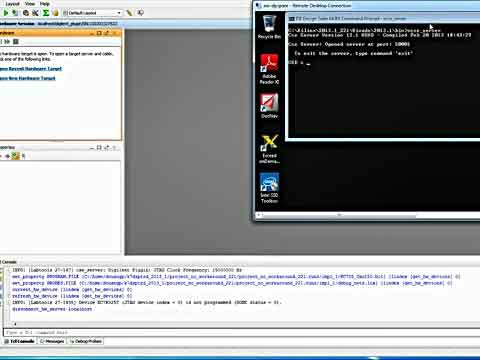
Task: Open the Default Layout dropdown
Action: point(92,13)
